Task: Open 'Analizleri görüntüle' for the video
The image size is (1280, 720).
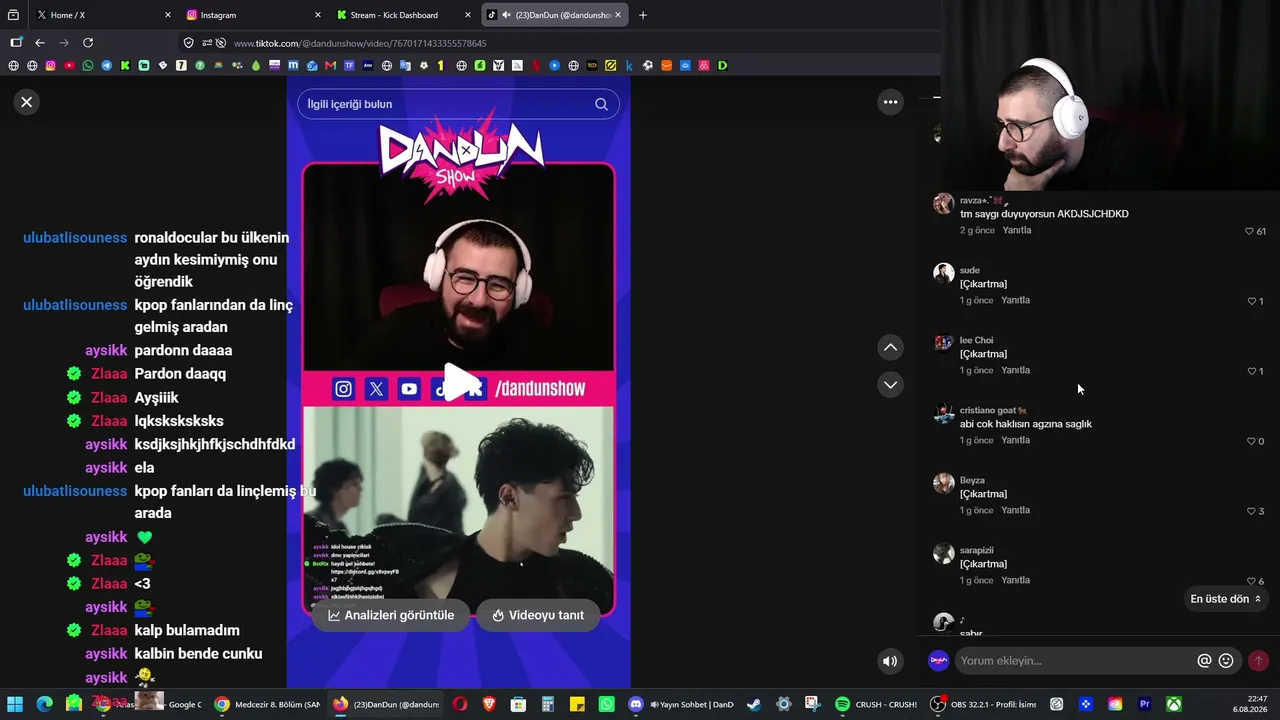Action: click(391, 615)
